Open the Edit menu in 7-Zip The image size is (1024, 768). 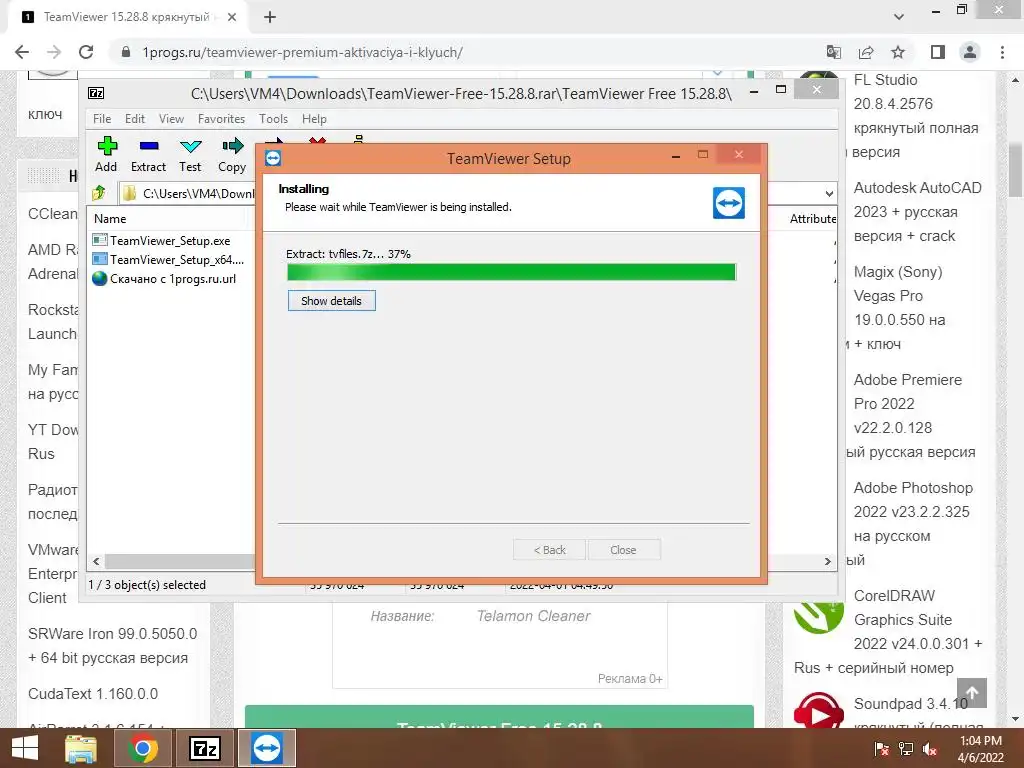[135, 119]
